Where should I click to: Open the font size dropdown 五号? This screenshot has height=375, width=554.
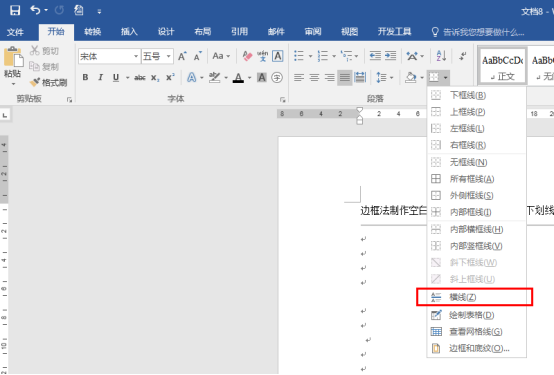click(x=169, y=56)
